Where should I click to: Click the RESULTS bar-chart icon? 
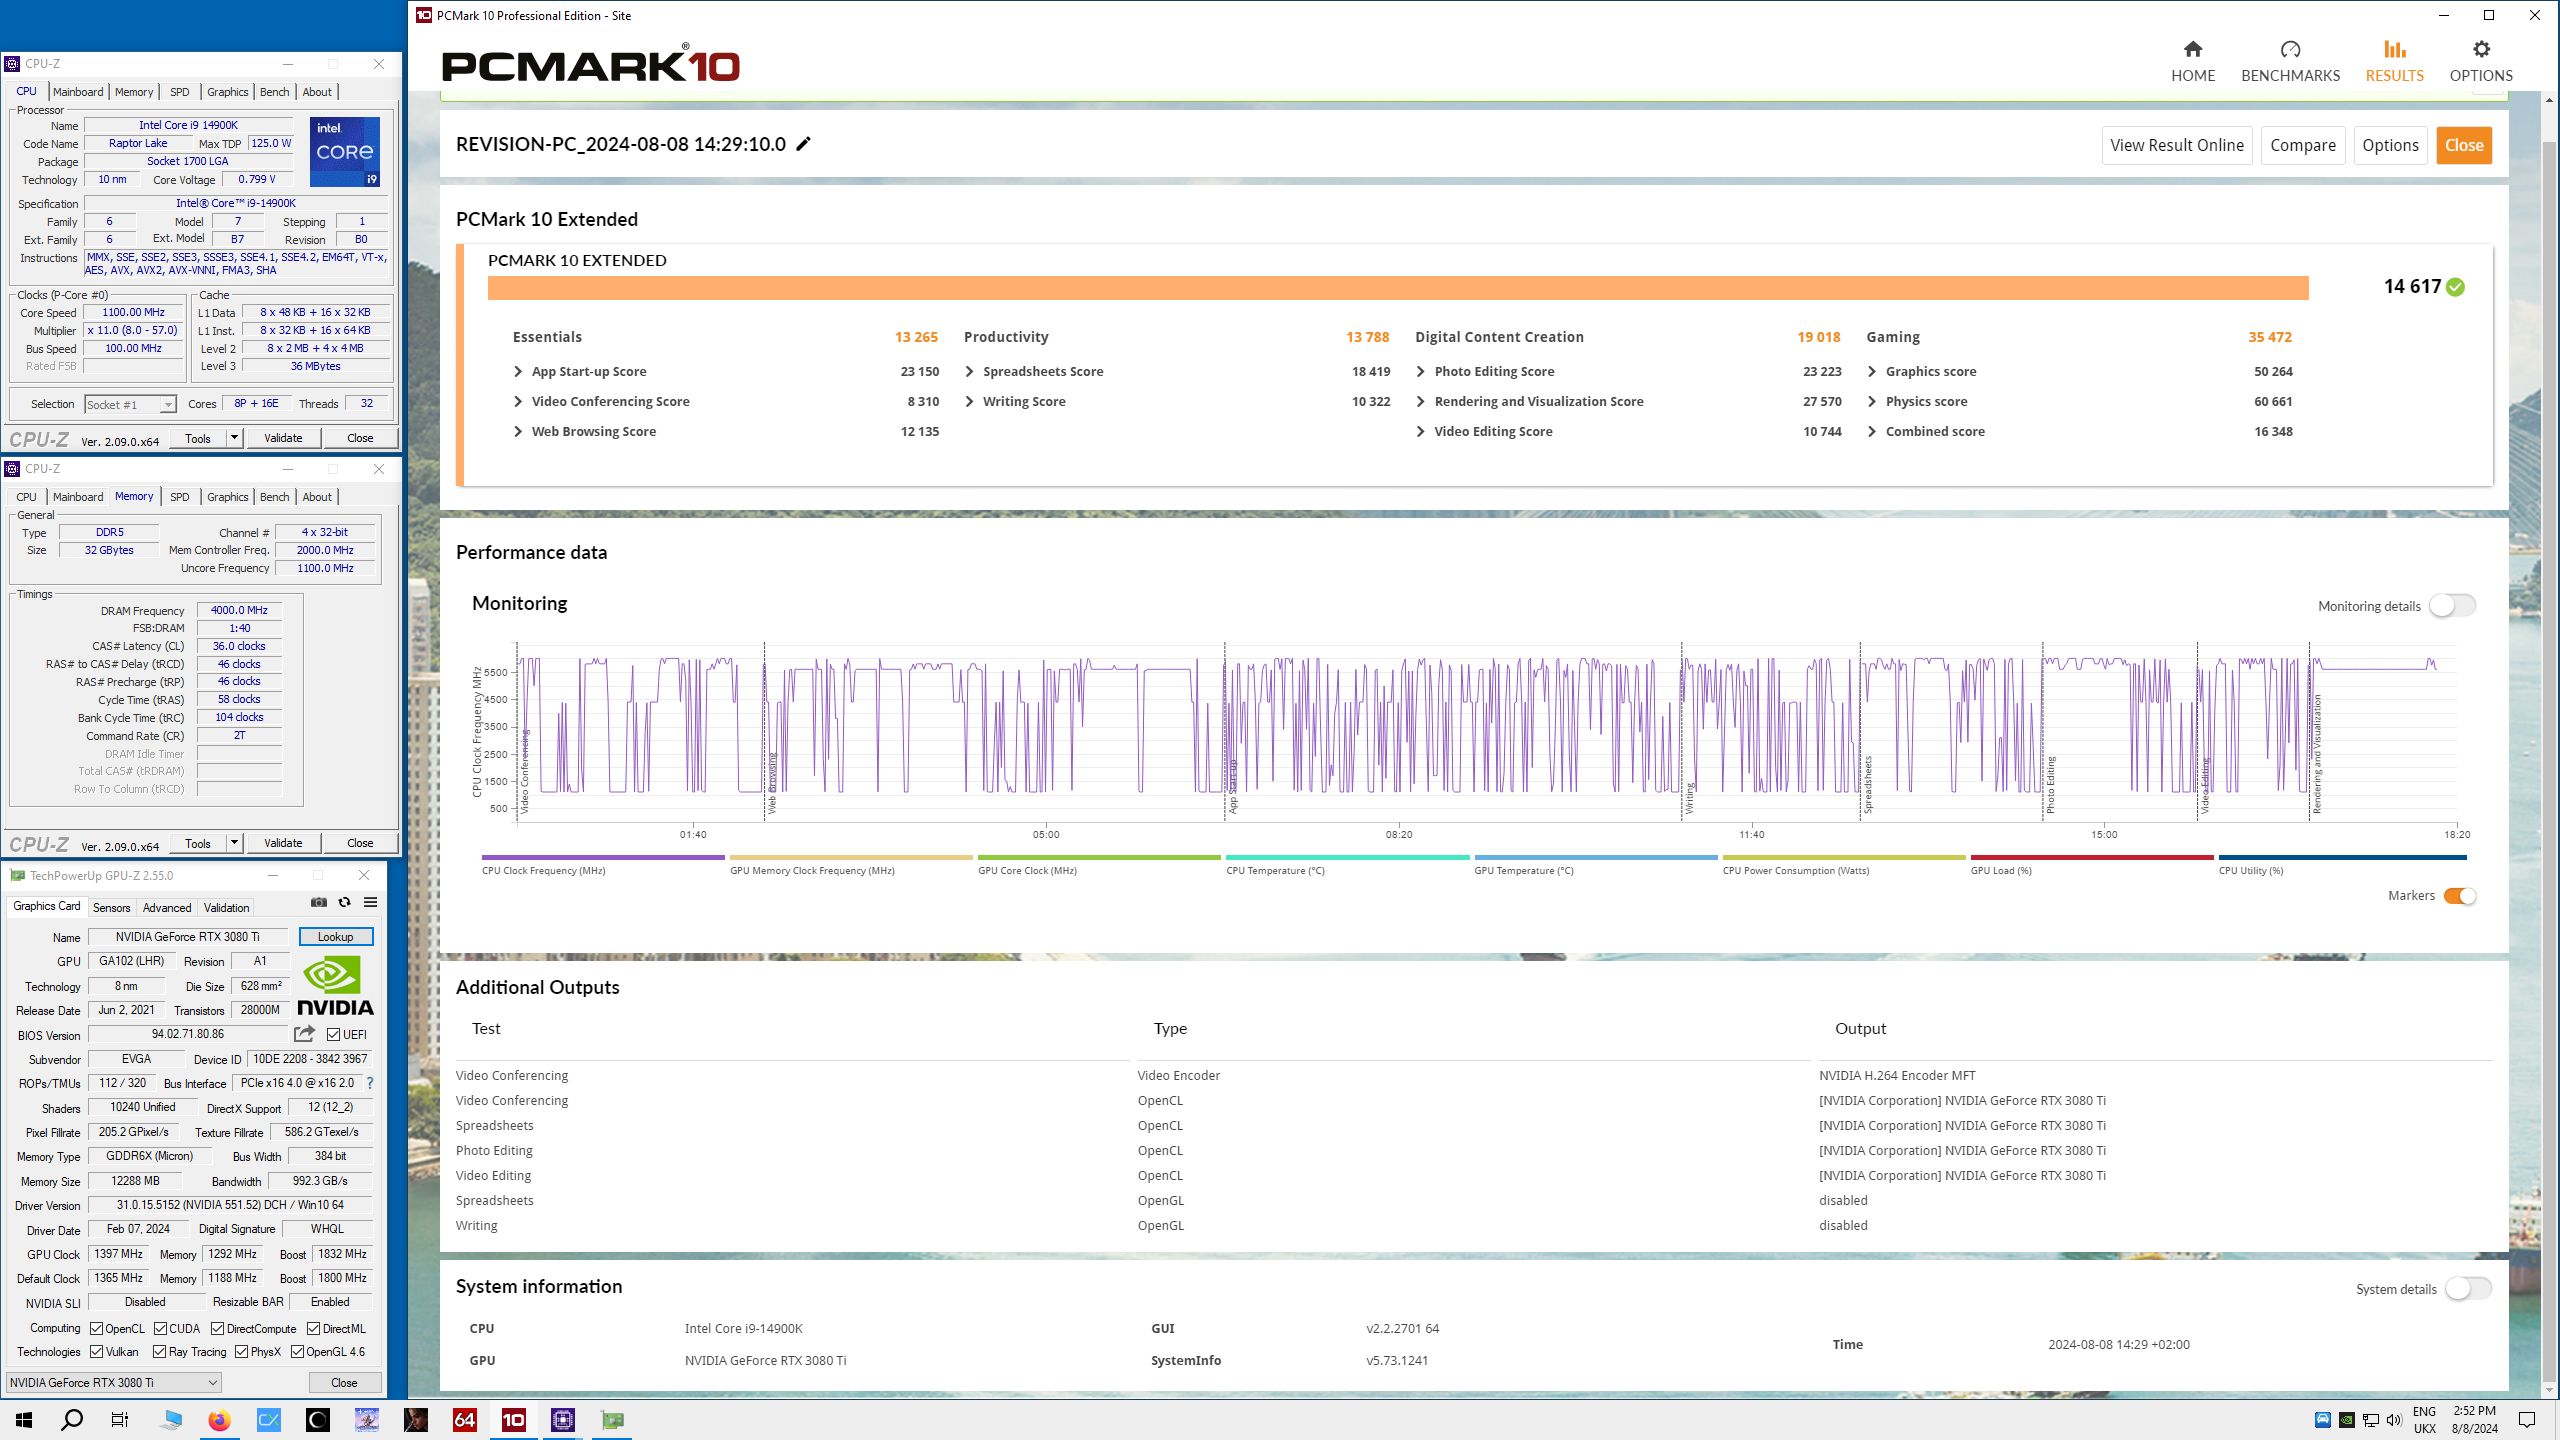pyautogui.click(x=2394, y=49)
